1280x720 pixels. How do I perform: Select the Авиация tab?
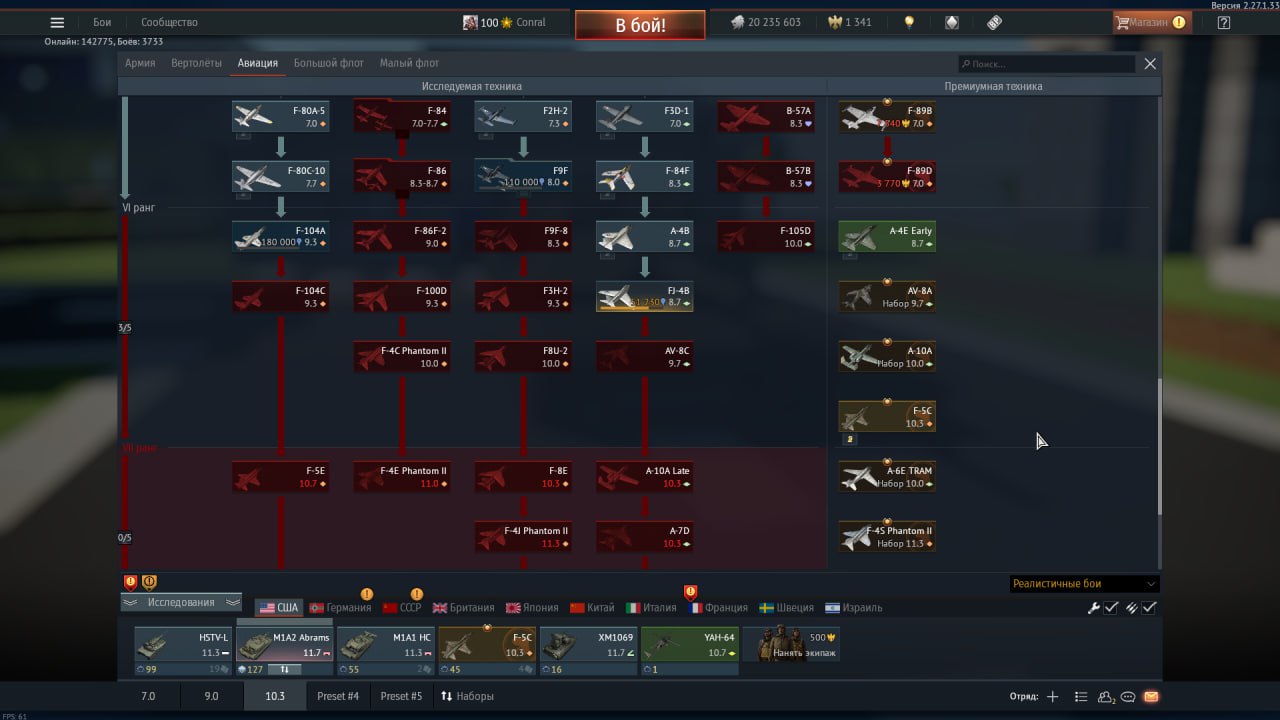[258, 63]
